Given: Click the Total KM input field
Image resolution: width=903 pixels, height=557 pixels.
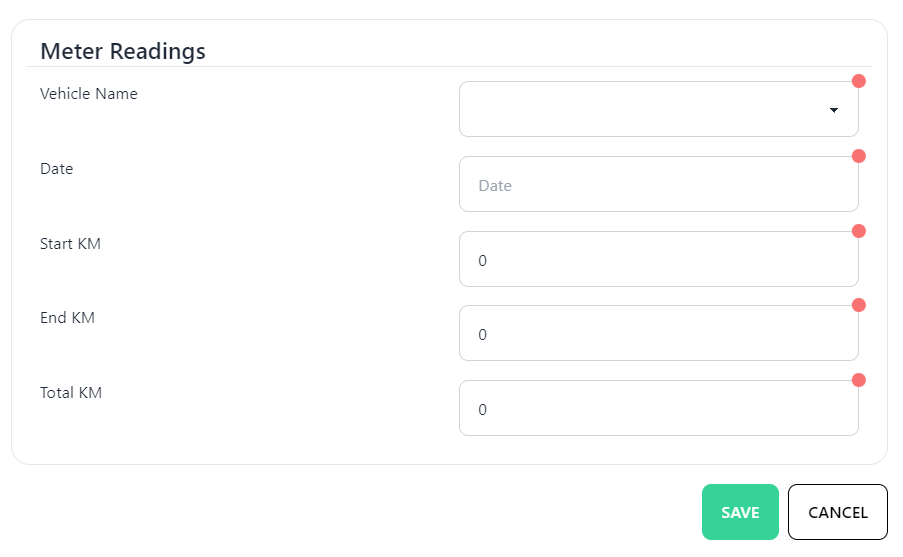Looking at the screenshot, I should tap(658, 408).
